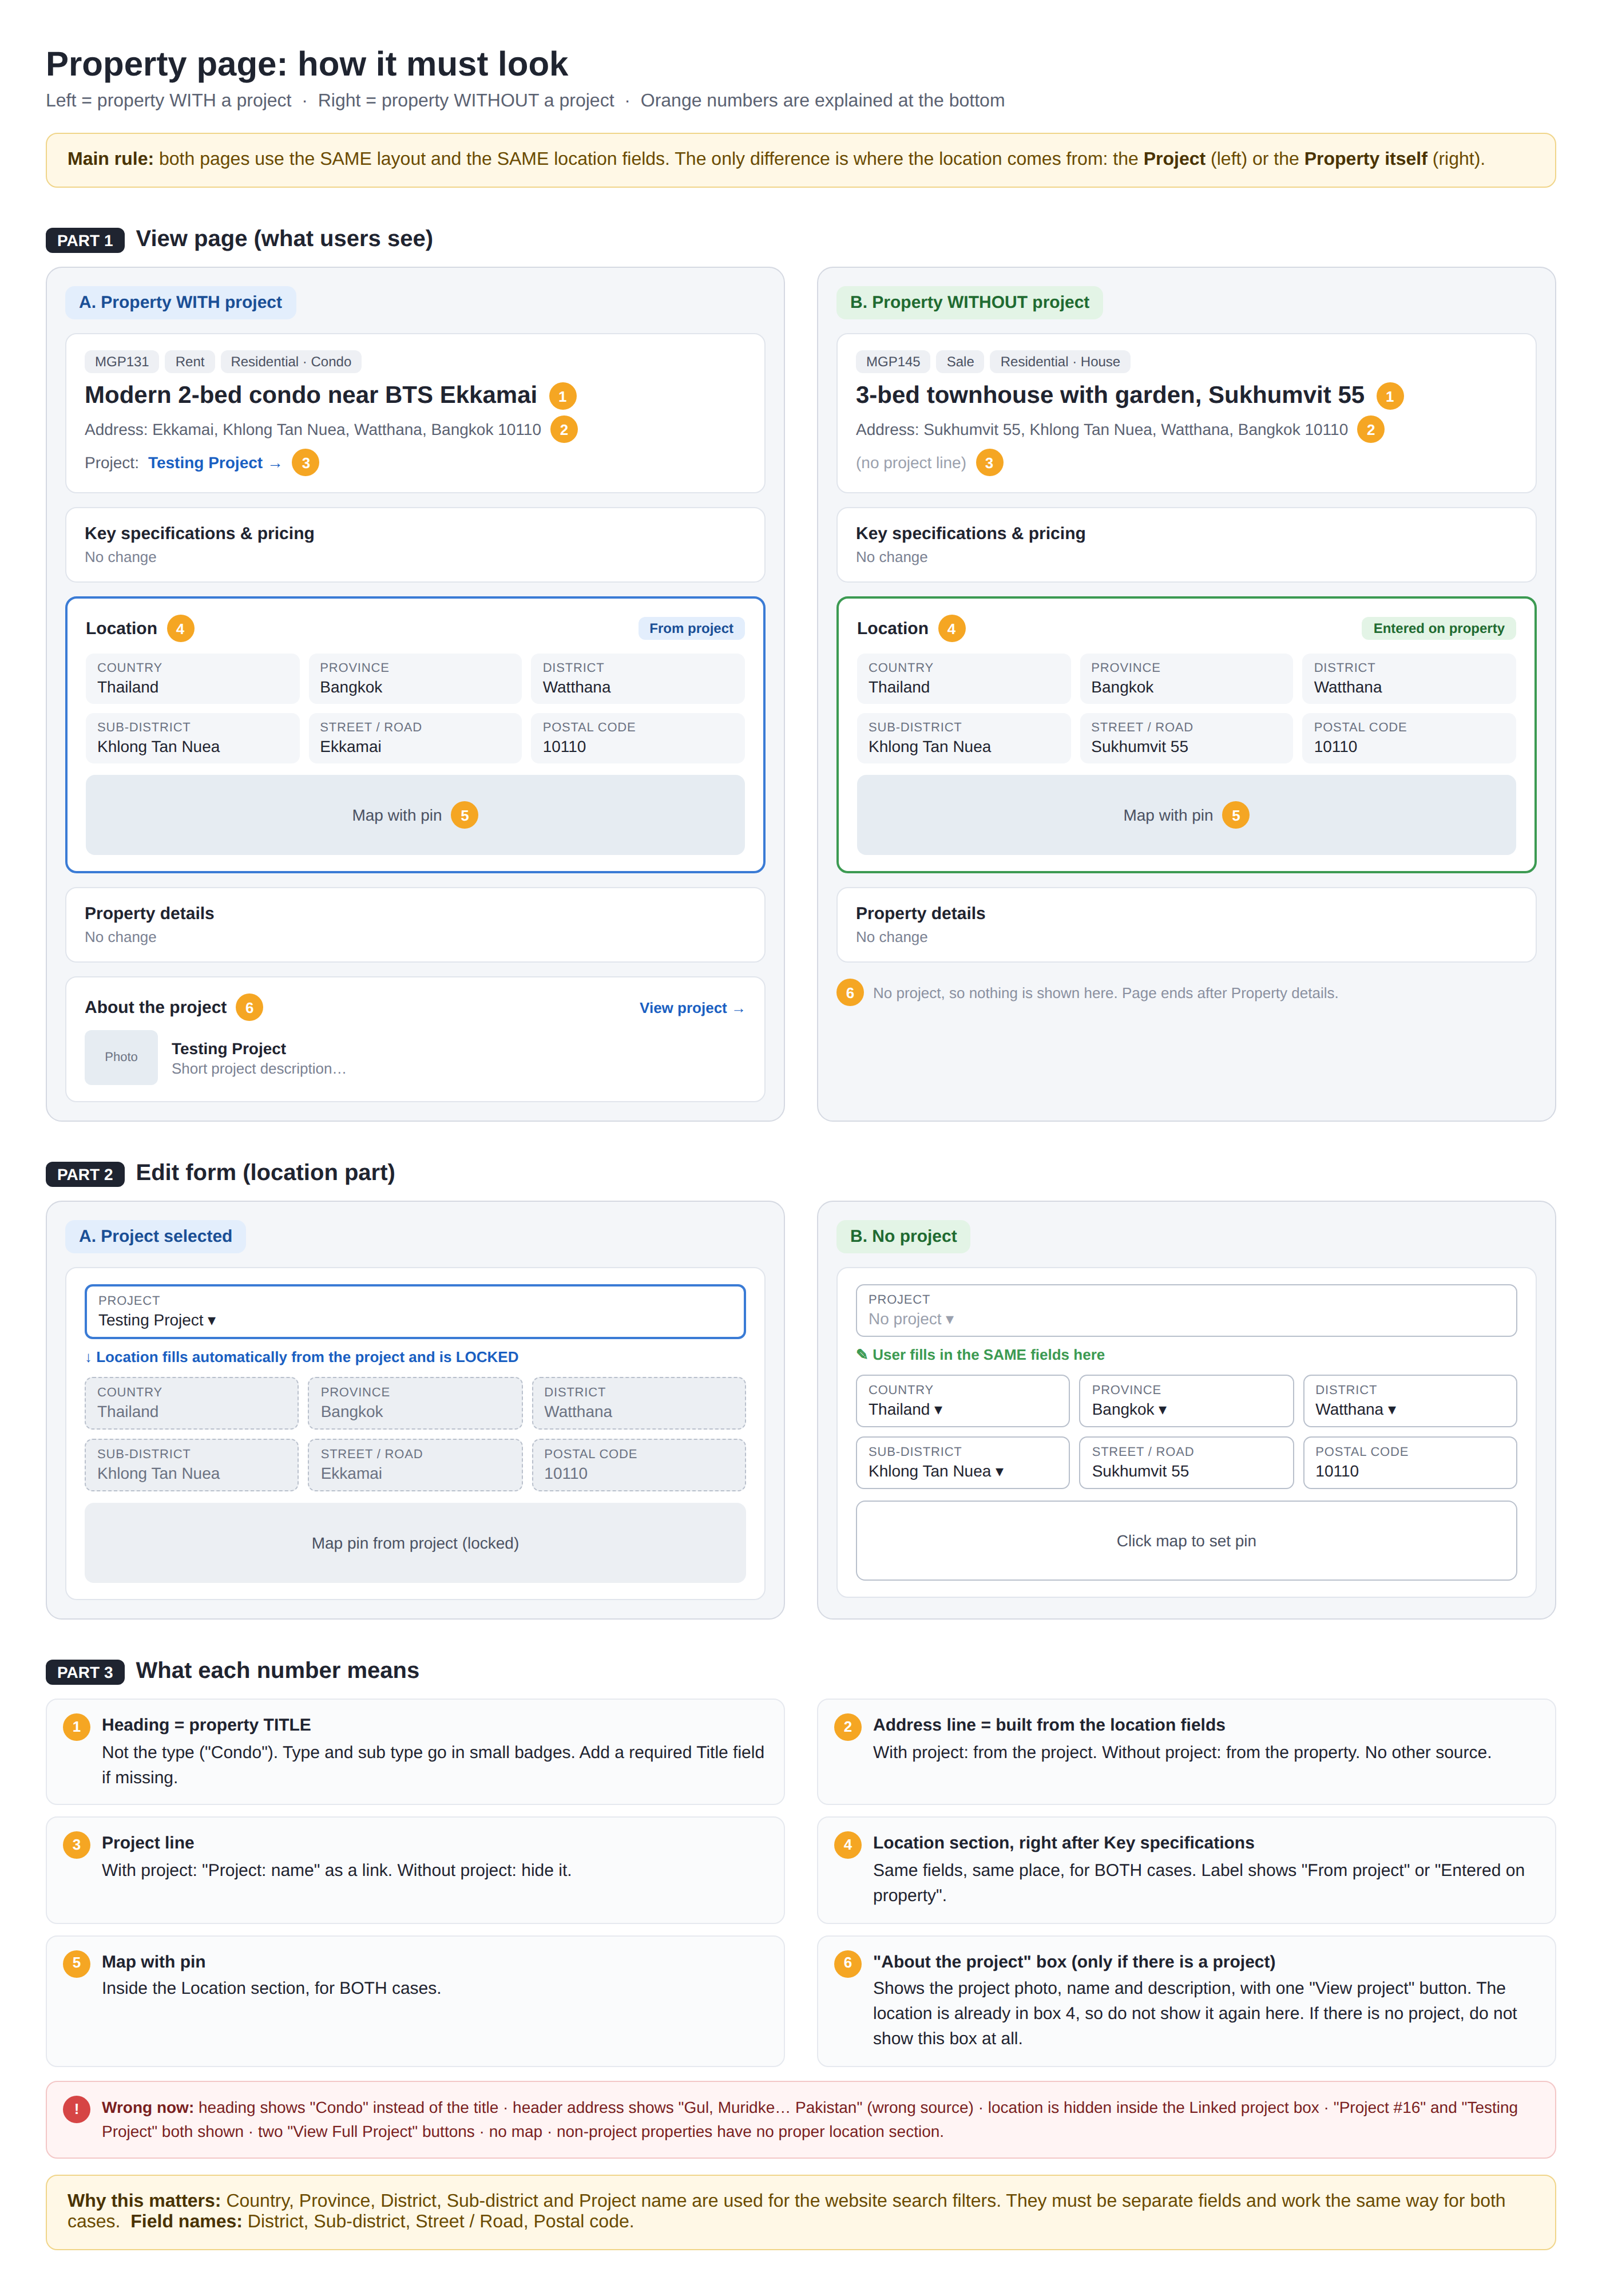The width and height of the screenshot is (1602, 2296).
Task: Click the Sale badge
Action: (x=960, y=362)
